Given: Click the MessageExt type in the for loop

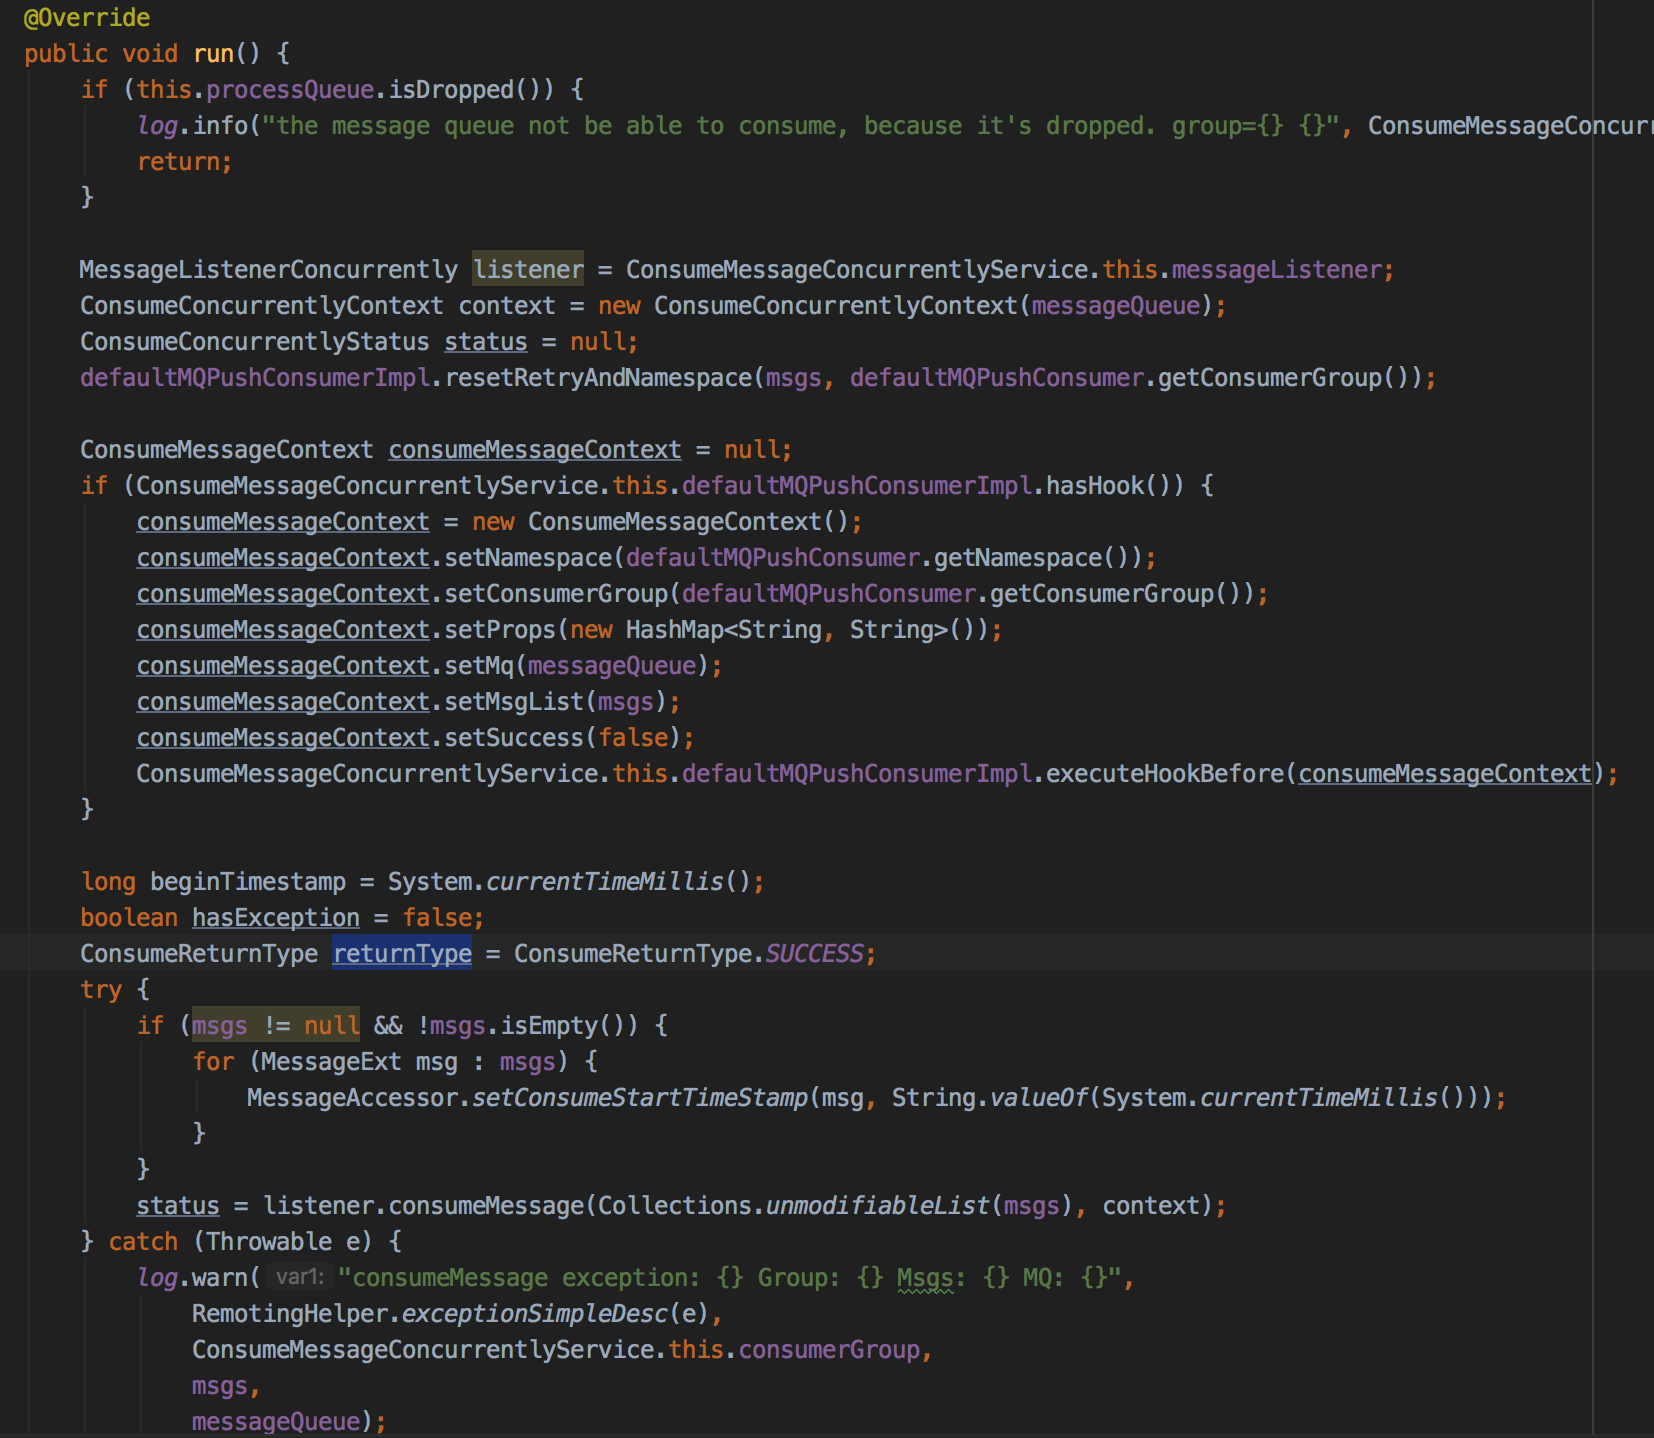Looking at the screenshot, I should tap(331, 1062).
